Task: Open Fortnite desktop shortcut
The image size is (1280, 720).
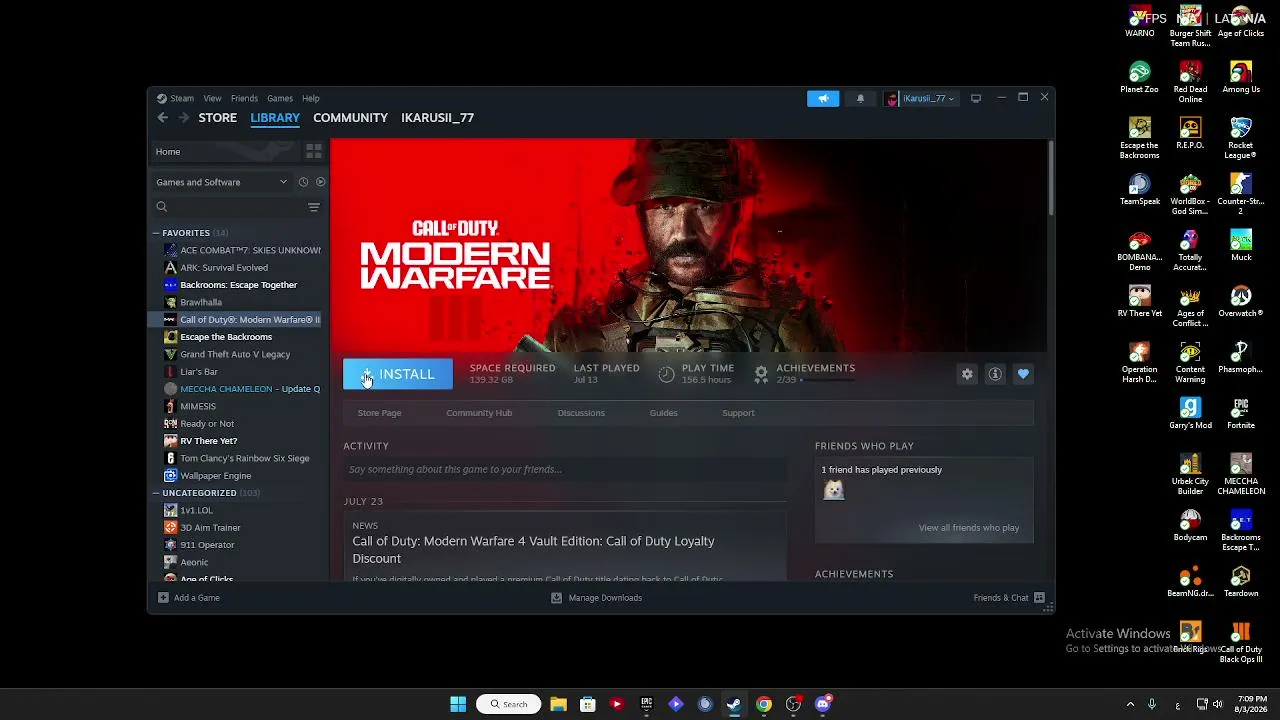Action: click(1241, 414)
